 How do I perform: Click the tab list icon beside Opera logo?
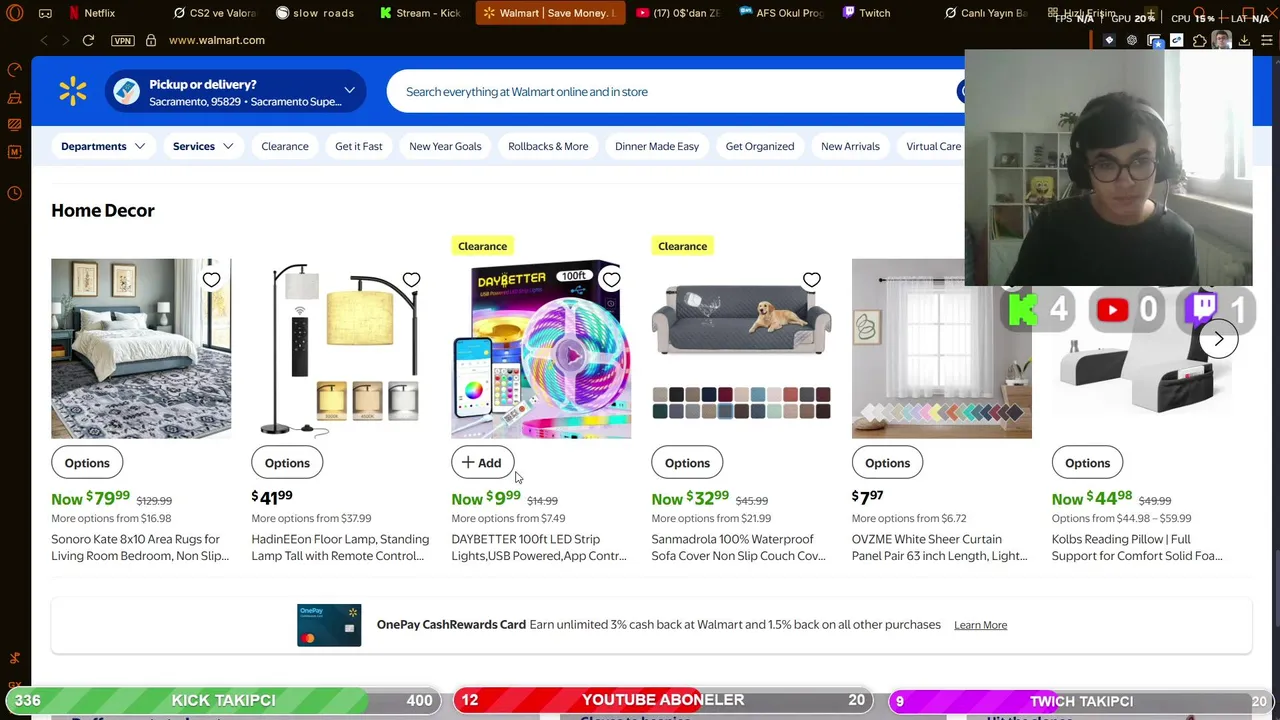pyautogui.click(x=45, y=13)
